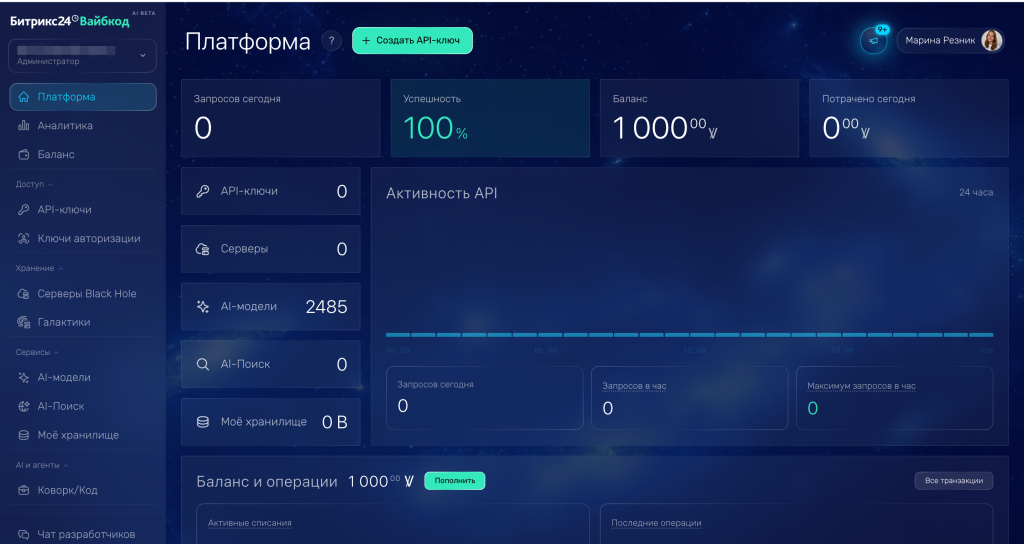
Task: Open the API-ключи summary card
Action: [x=270, y=191]
